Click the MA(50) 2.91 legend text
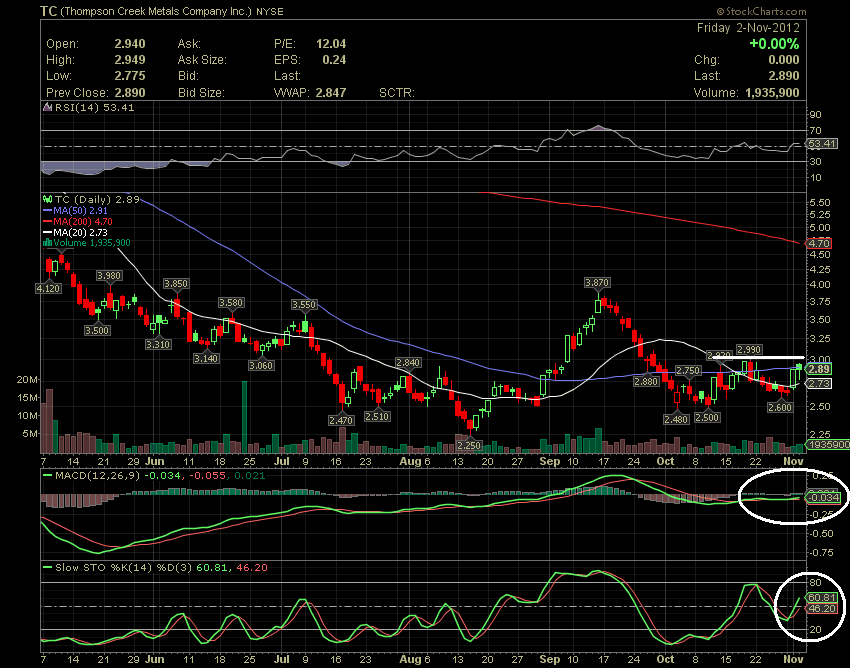Viewport: 850px width, 668px height. coord(81,210)
